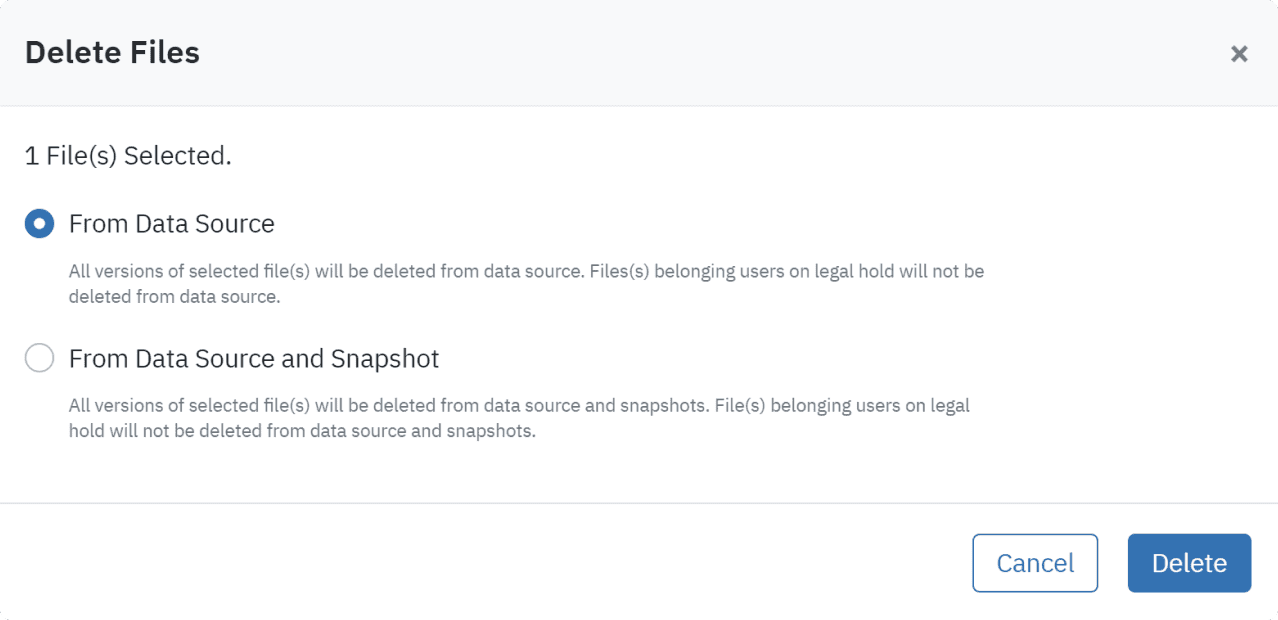Viewport: 1278px width, 620px height.
Task: Click the "Delete Files" dialog title
Action: coord(112,53)
